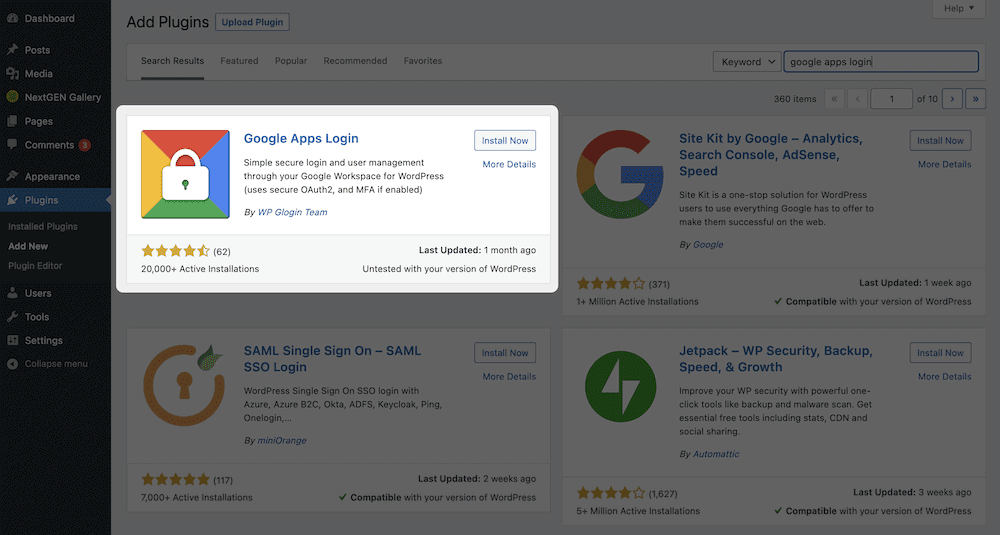
Task: Click the Site Kit star rating
Action: coord(611,284)
